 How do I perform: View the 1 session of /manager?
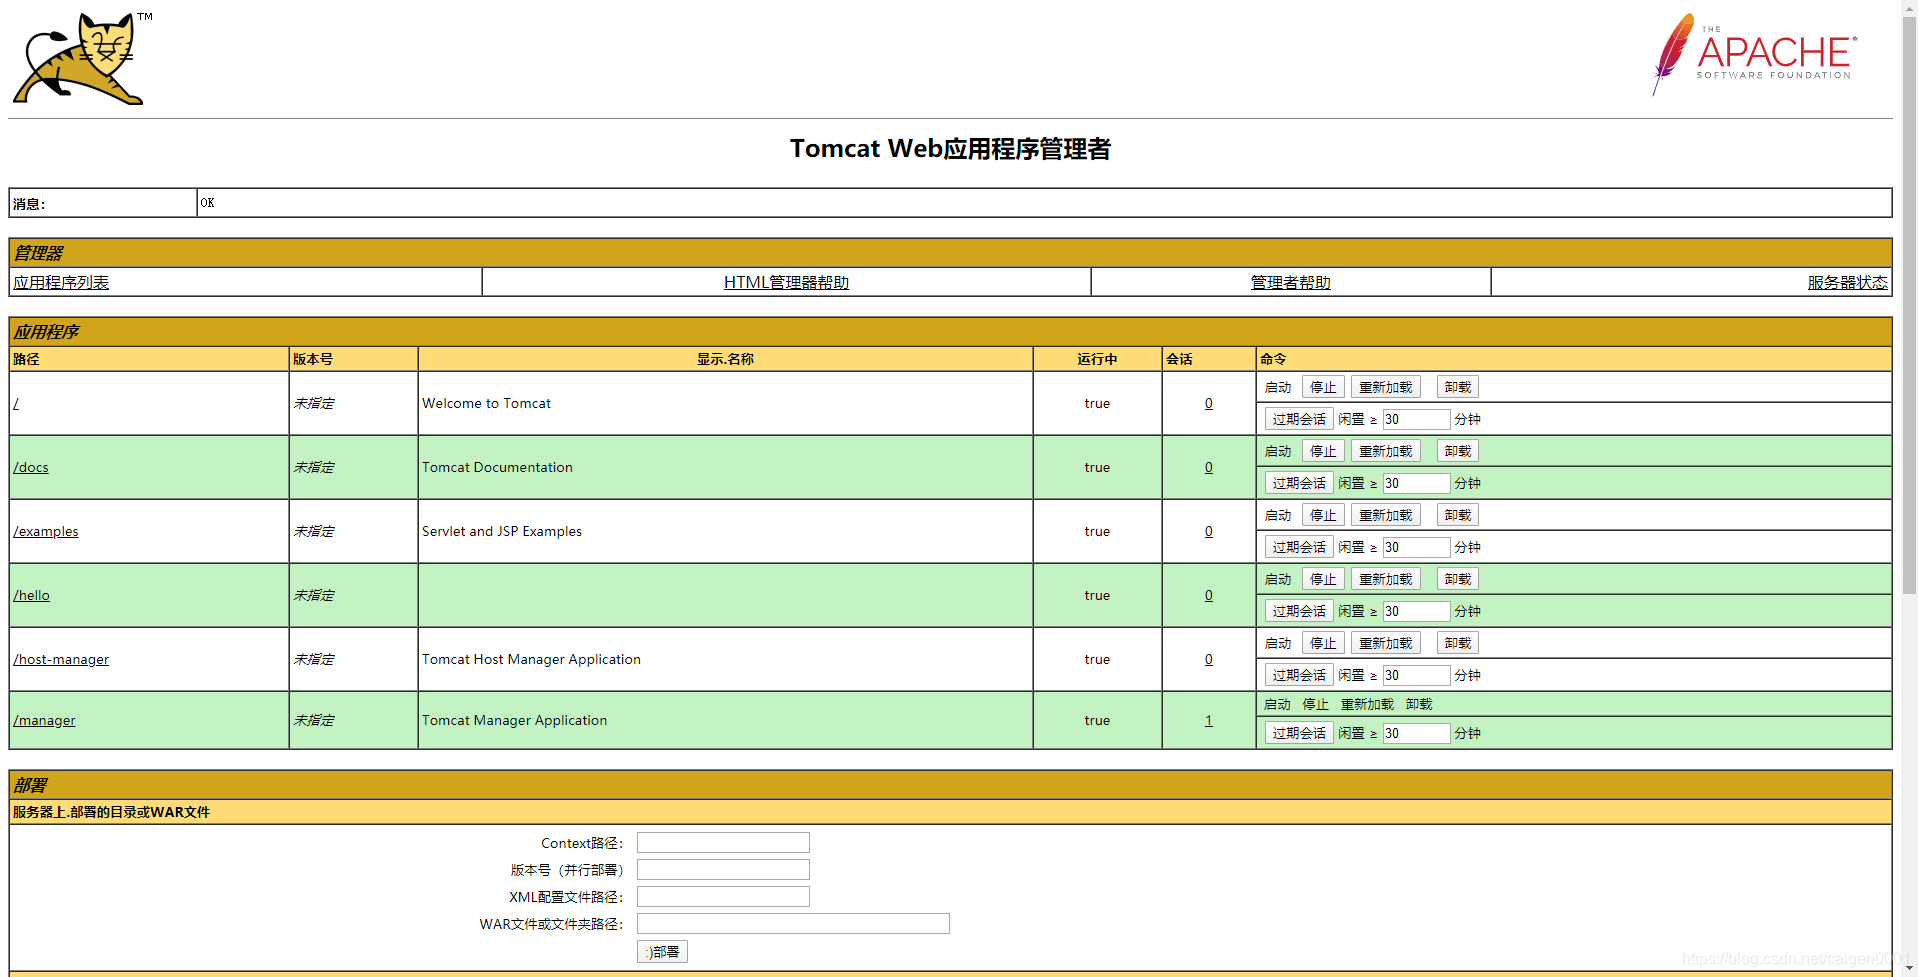click(x=1208, y=720)
